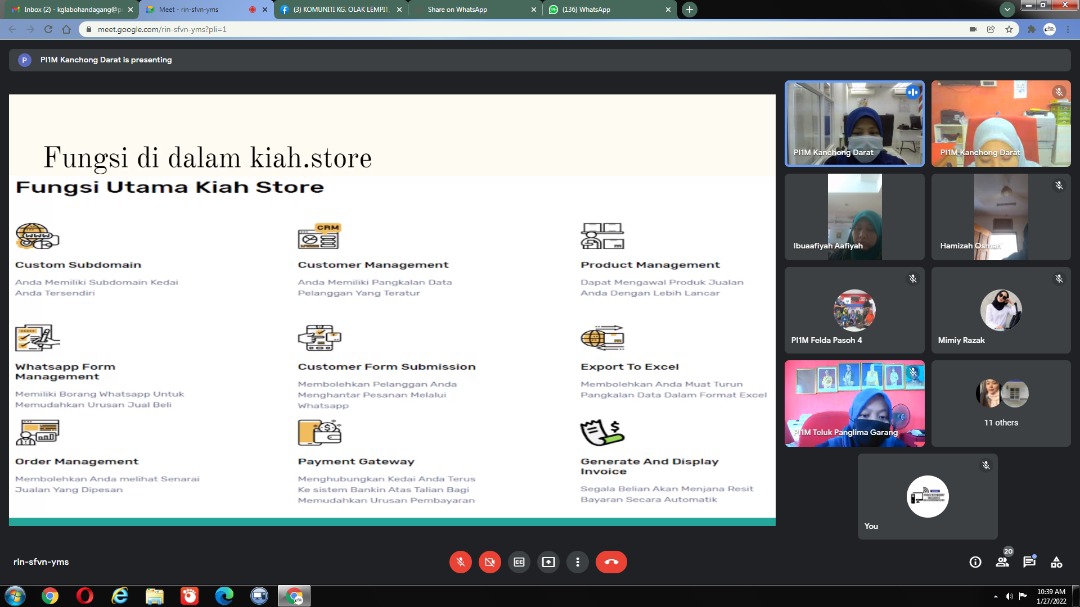Select the speaking PI1M Kanchong Darat video tile
The width and height of the screenshot is (1080, 607).
tap(855, 123)
